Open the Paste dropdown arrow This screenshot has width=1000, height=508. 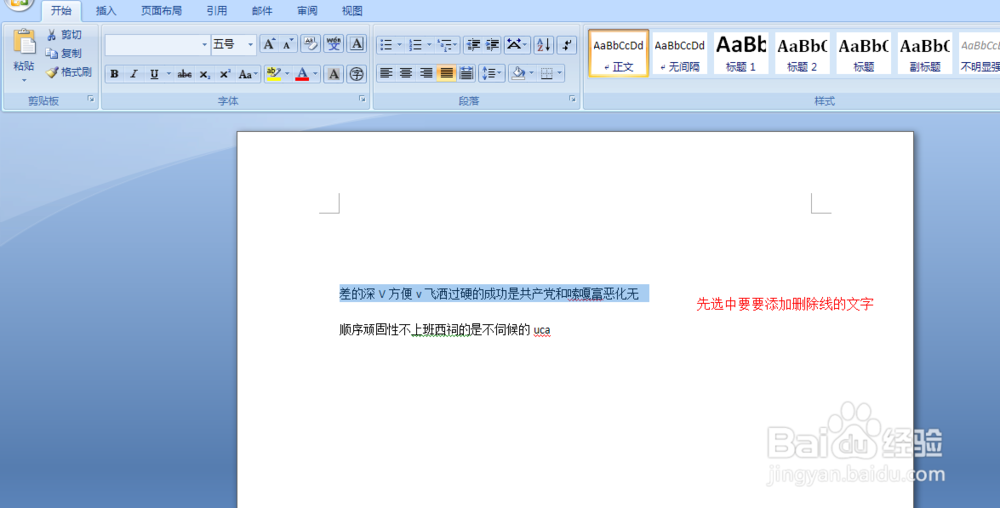pyautogui.click(x=24, y=80)
